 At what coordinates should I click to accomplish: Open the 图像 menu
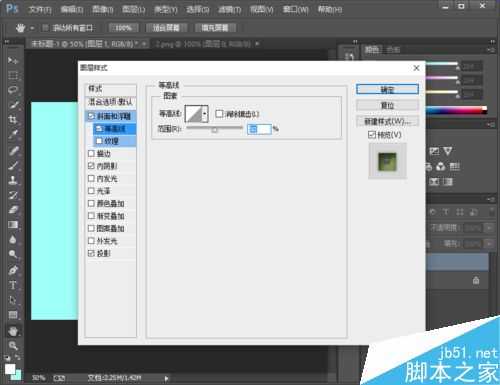103,9
